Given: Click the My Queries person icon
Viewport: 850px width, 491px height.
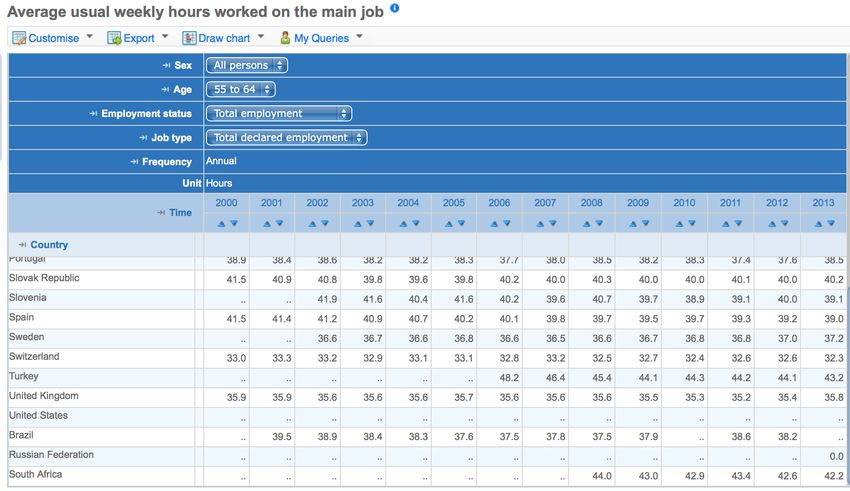Looking at the screenshot, I should pyautogui.click(x=285, y=38).
